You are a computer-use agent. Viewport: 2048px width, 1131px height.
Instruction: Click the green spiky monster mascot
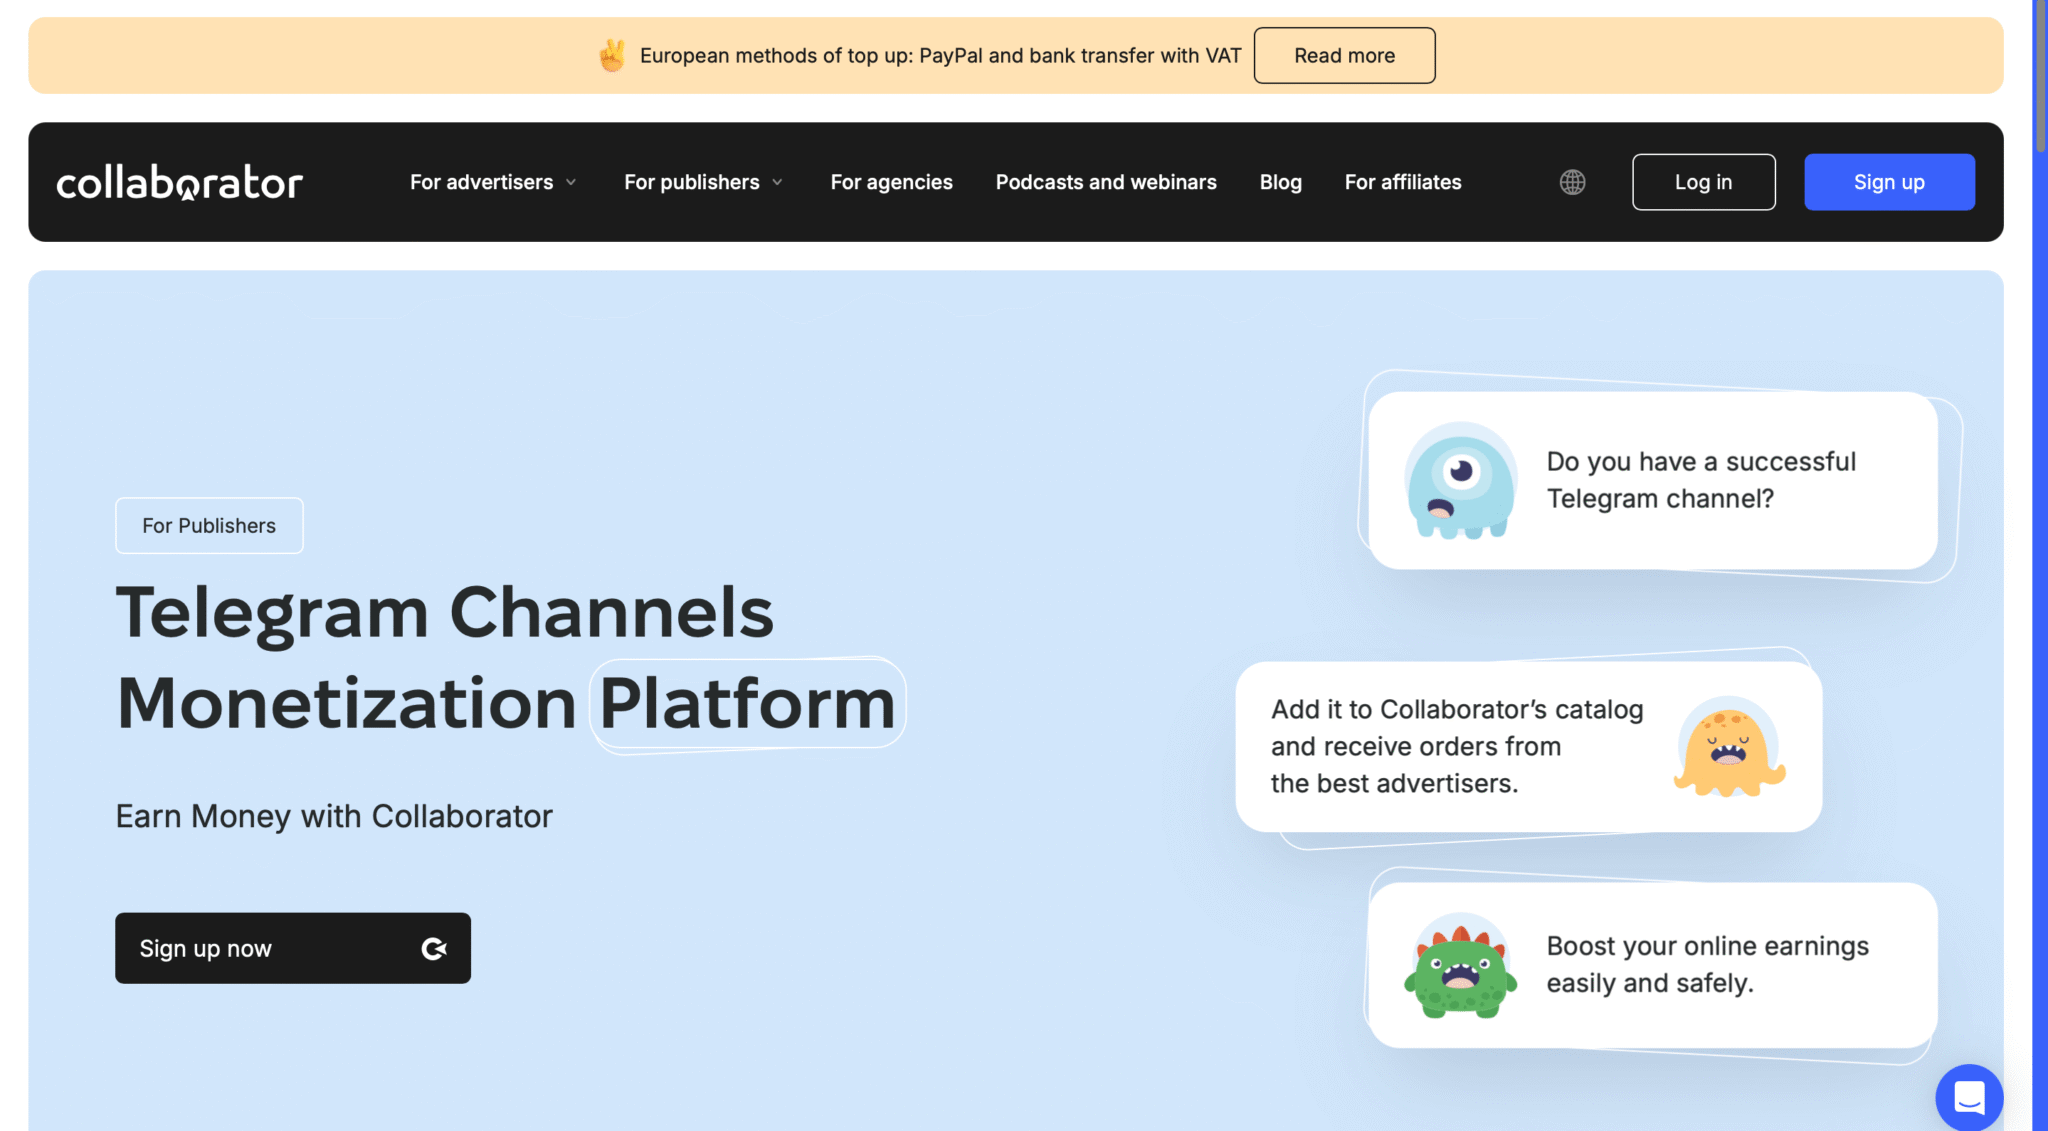tap(1460, 966)
